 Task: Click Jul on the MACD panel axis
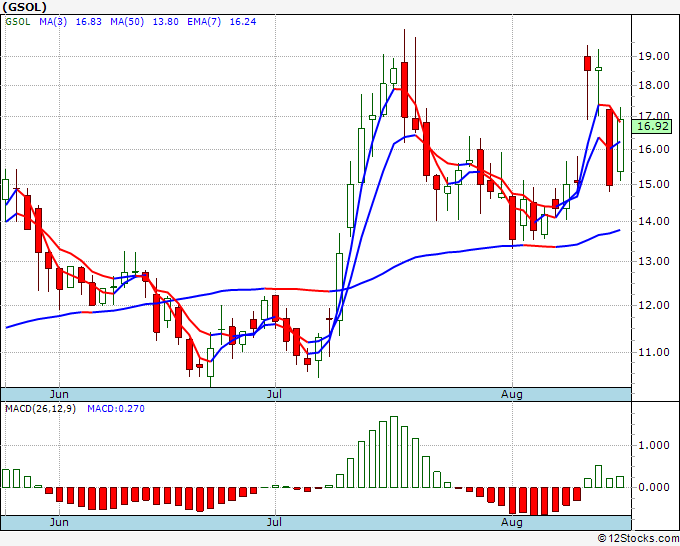point(274,522)
